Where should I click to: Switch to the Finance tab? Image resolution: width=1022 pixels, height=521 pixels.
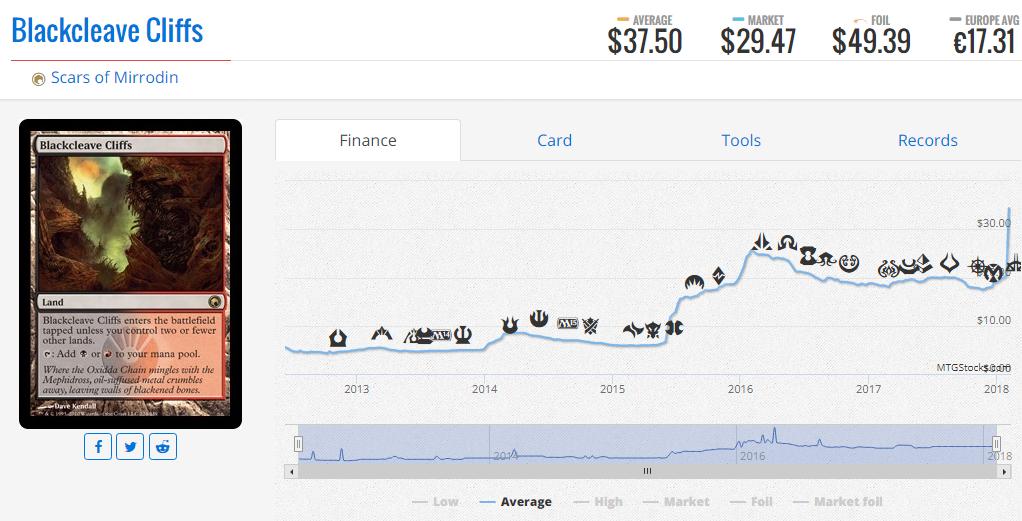pos(368,140)
